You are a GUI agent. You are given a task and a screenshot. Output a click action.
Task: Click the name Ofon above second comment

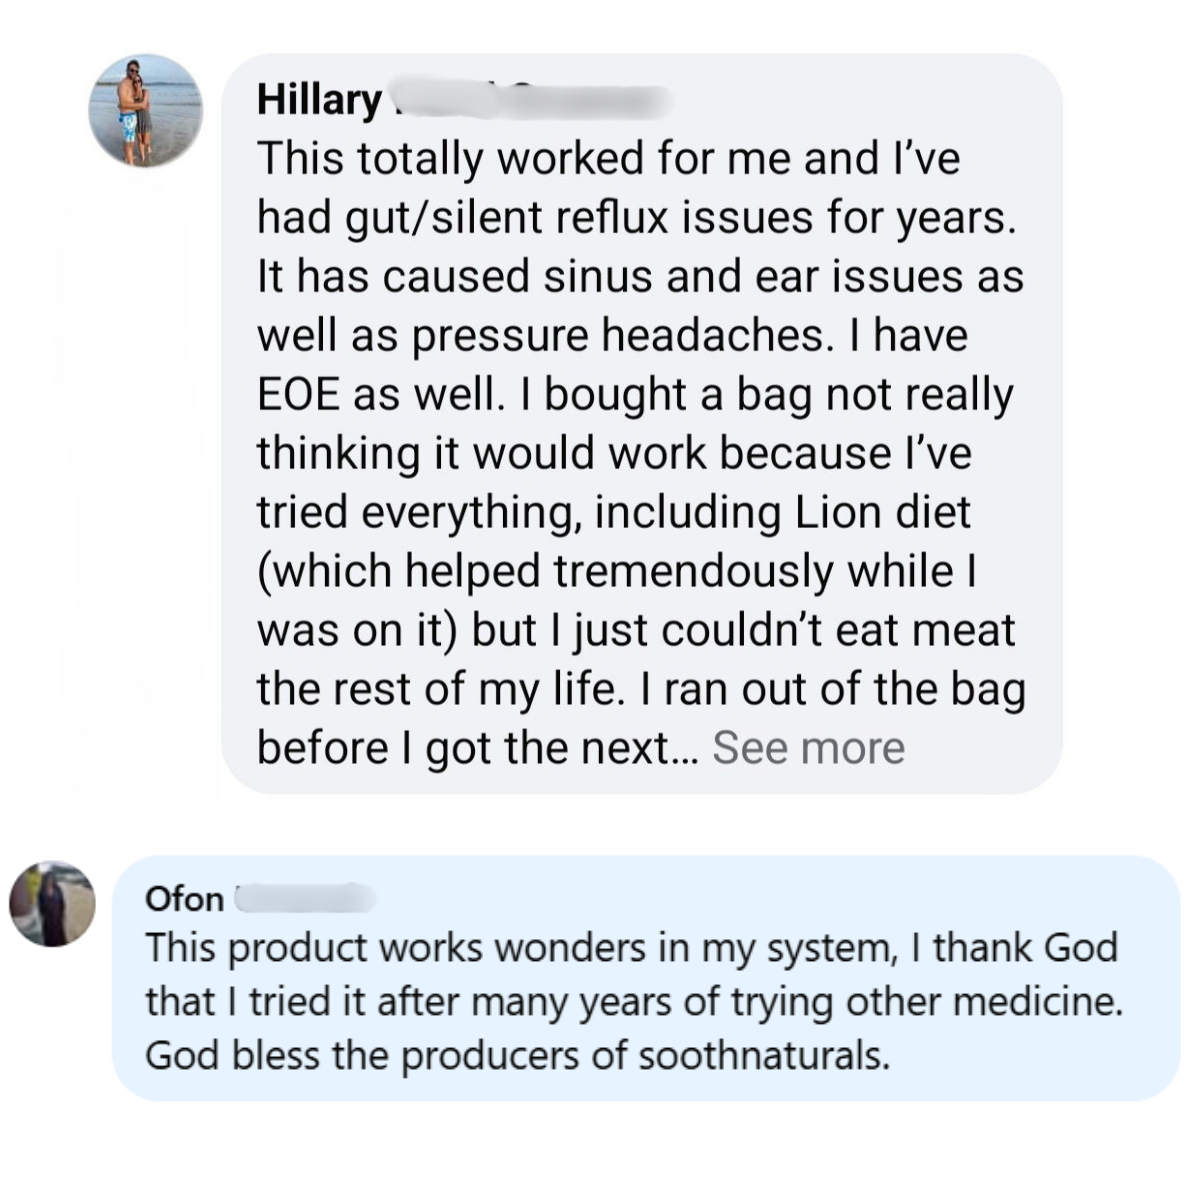184,898
